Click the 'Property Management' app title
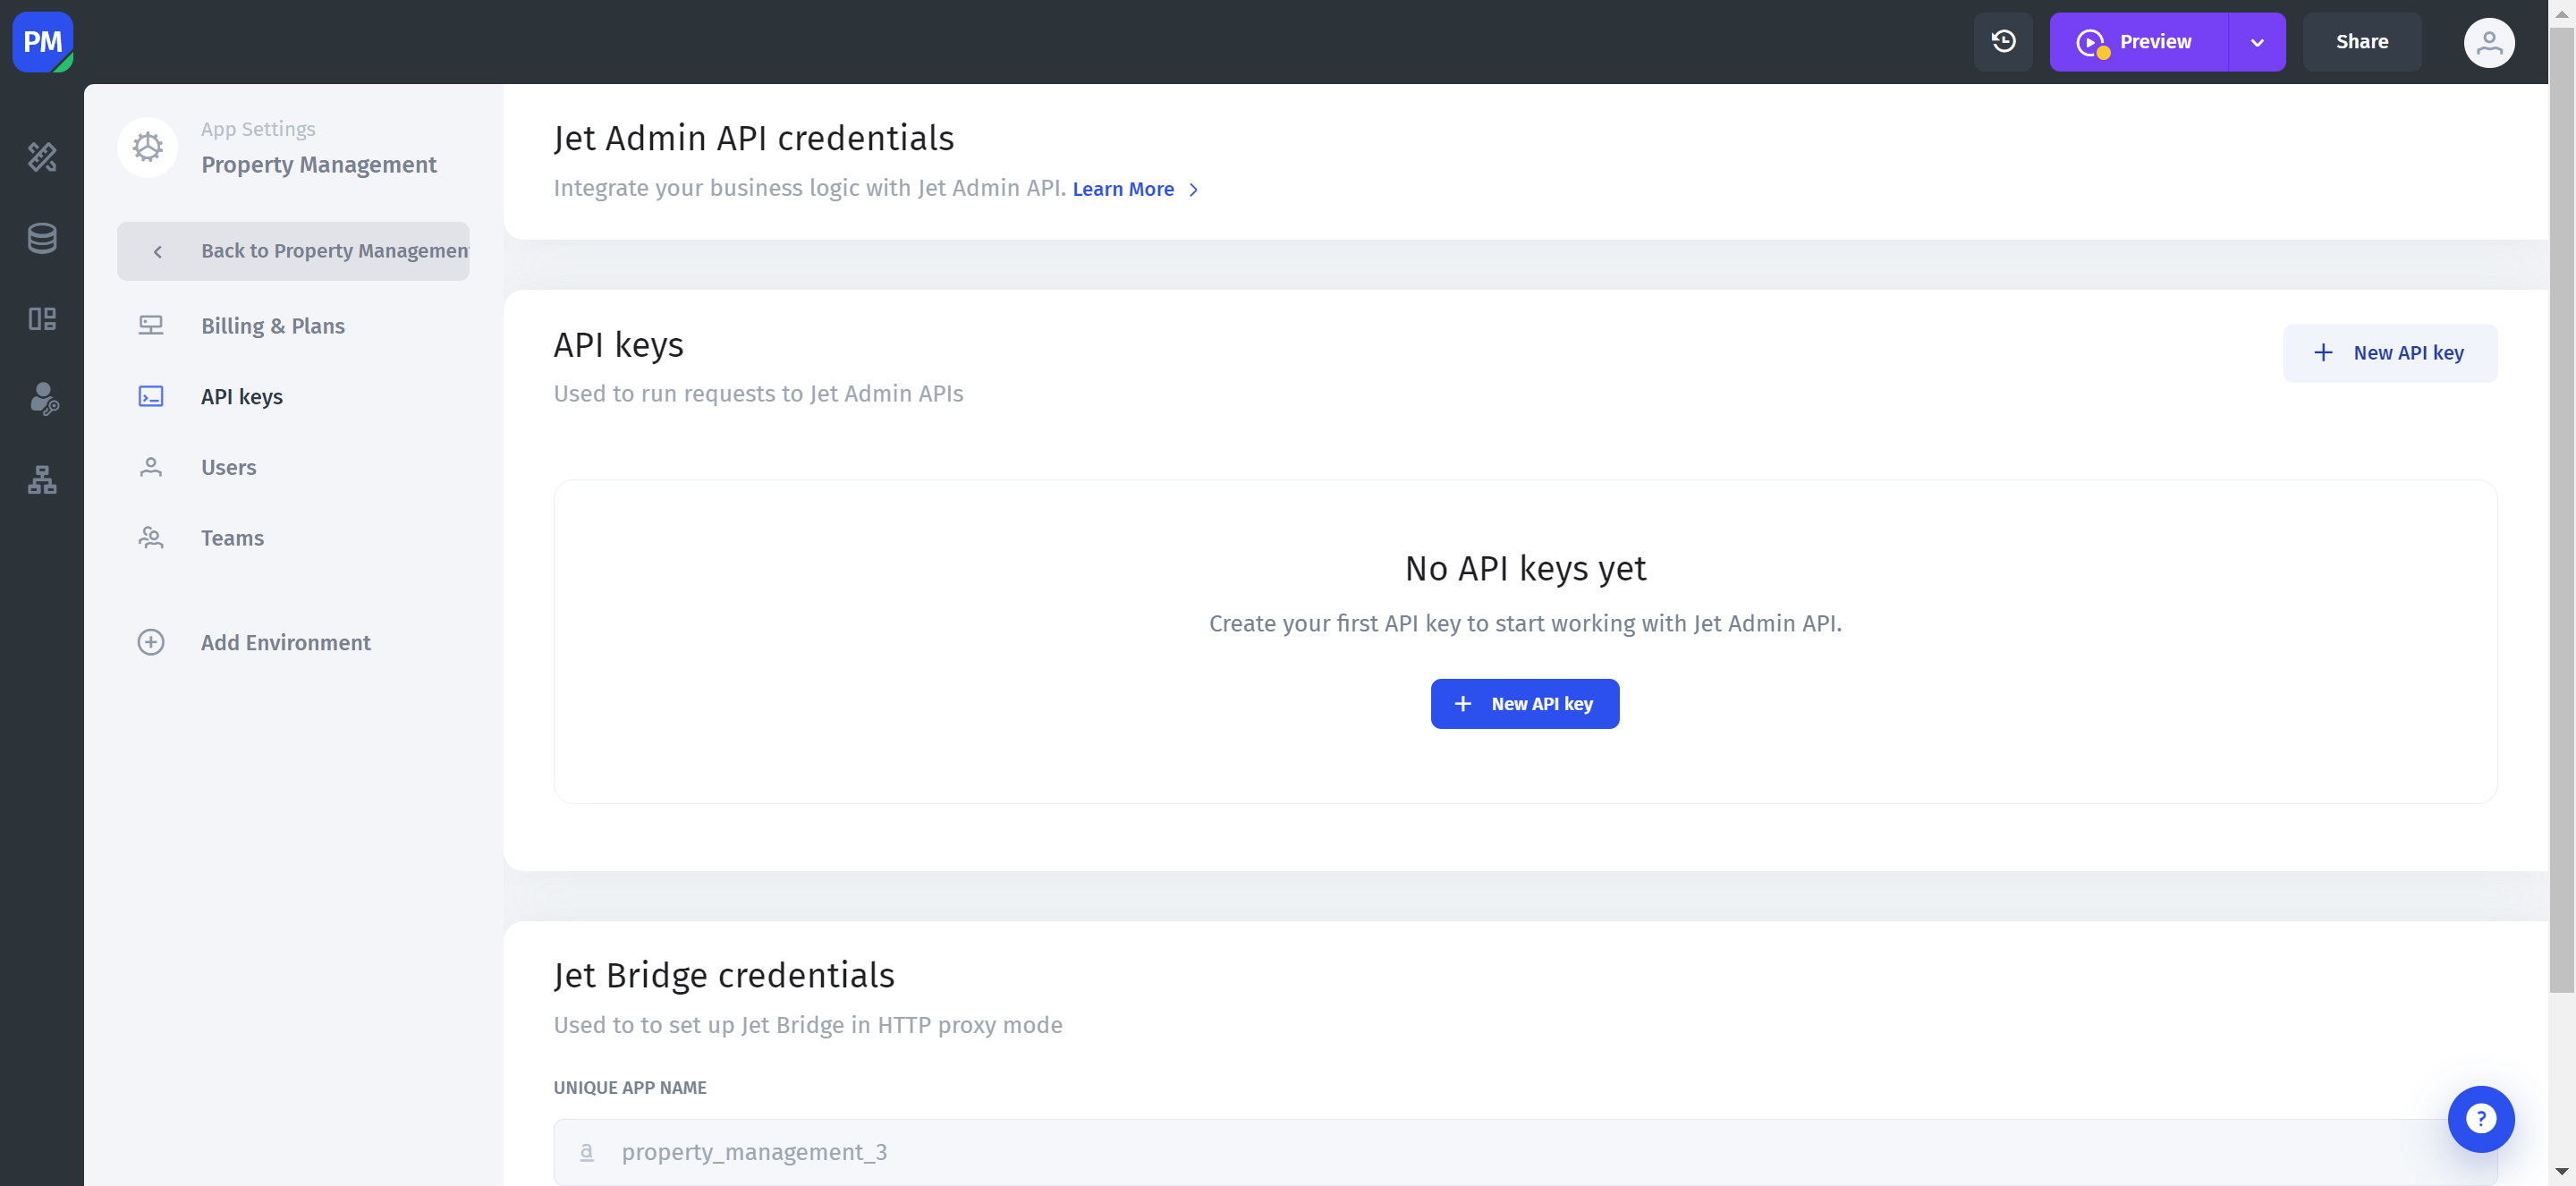This screenshot has width=2576, height=1186. (319, 165)
